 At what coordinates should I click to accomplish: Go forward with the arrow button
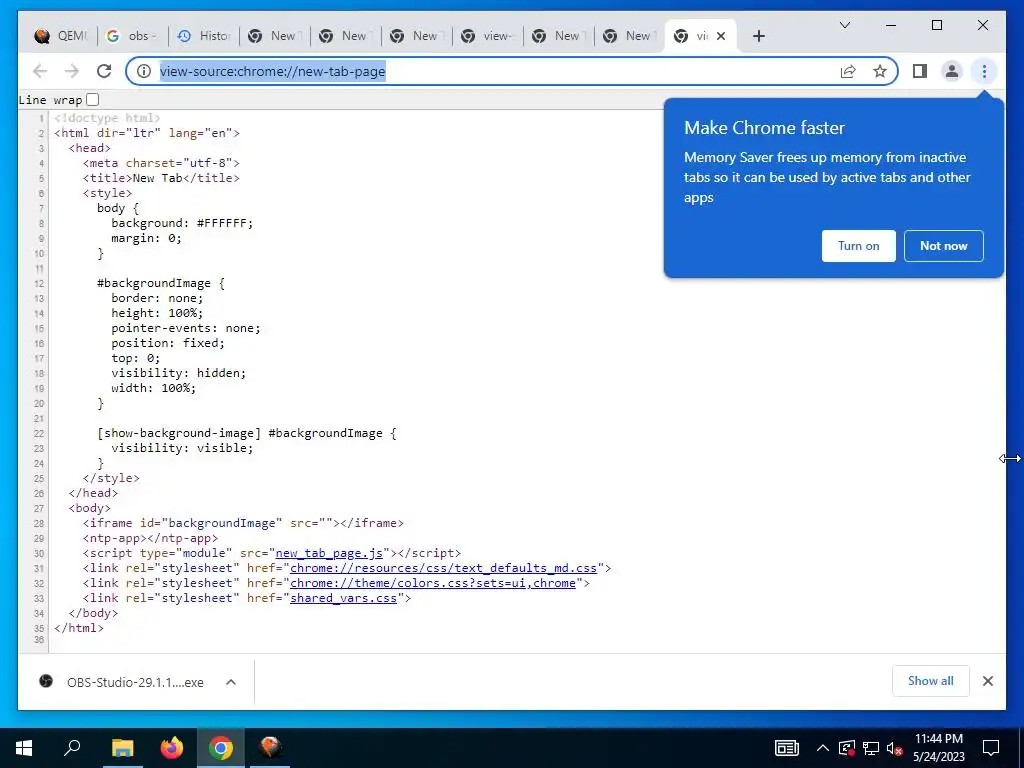click(72, 71)
